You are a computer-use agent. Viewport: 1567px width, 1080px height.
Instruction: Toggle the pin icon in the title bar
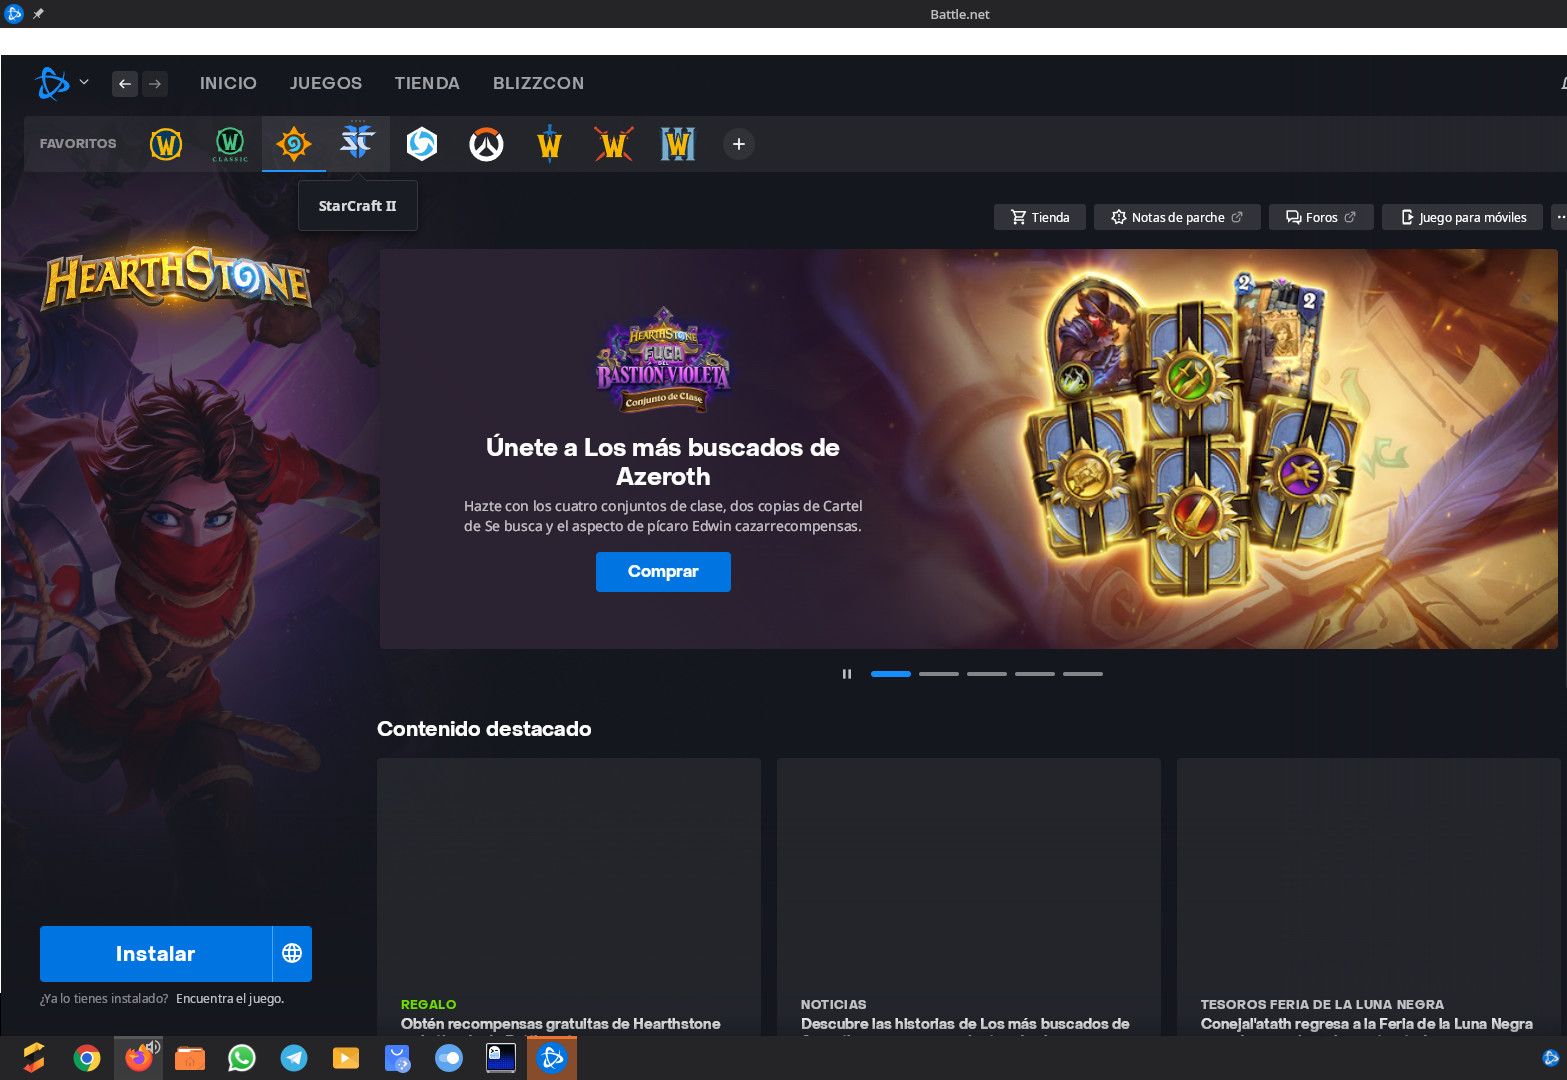click(38, 14)
